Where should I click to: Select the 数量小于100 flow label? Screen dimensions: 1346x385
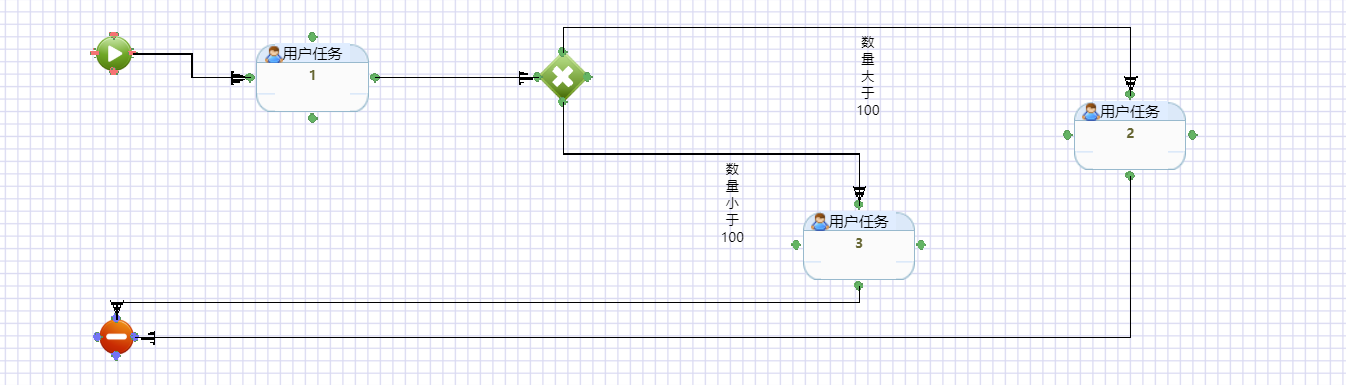[732, 203]
